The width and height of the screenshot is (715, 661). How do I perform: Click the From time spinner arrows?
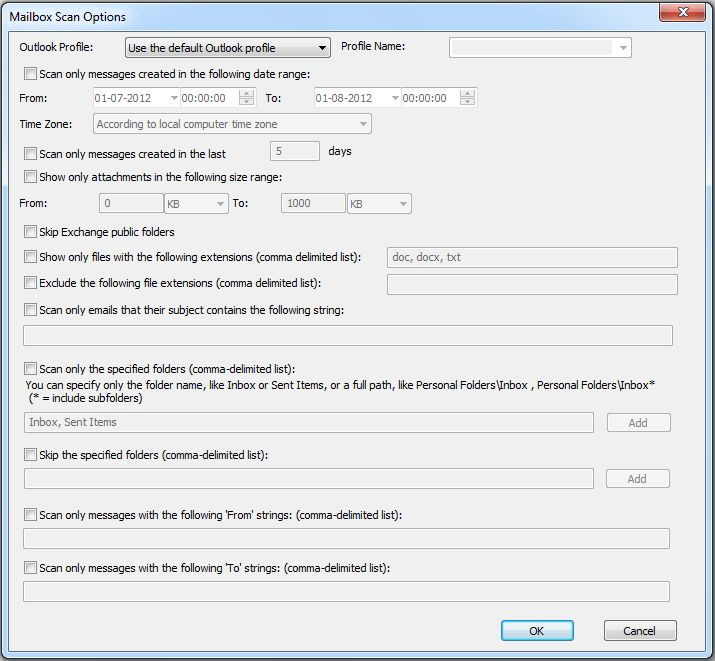coord(246,98)
